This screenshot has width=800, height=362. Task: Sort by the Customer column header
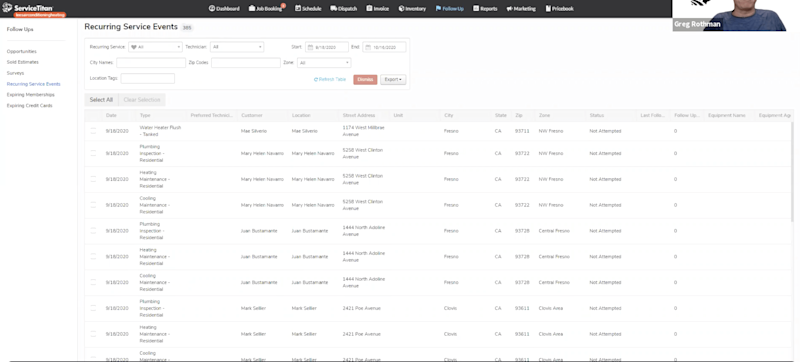tap(252, 116)
